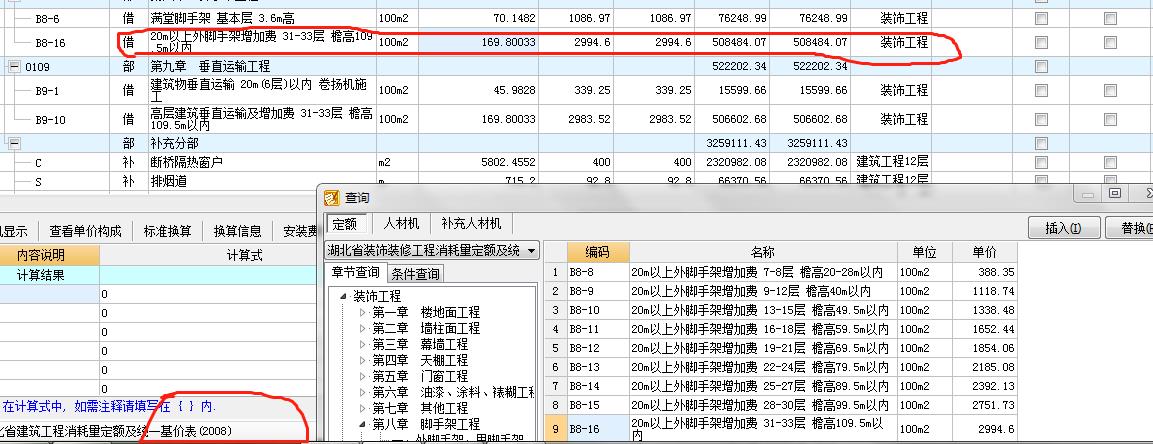Open the 查看单价构成 tab
Image resolution: width=1153 pixels, height=444 pixels.
85,232
